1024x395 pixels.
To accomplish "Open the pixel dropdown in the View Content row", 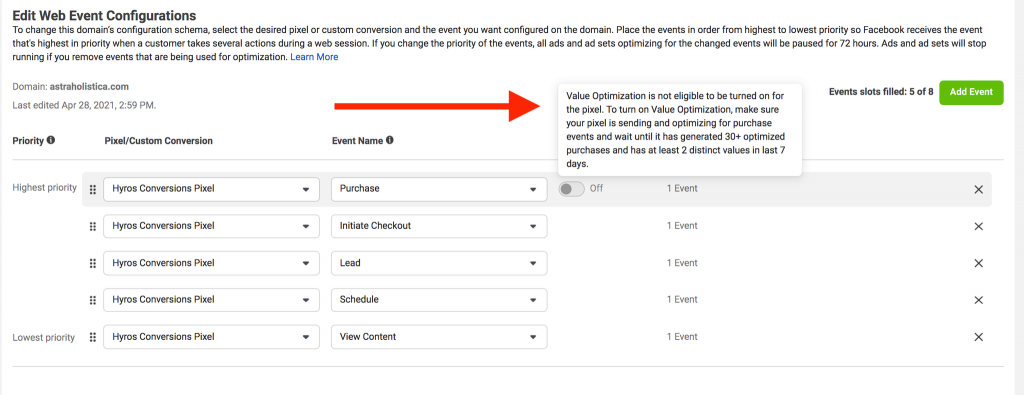I will 212,337.
